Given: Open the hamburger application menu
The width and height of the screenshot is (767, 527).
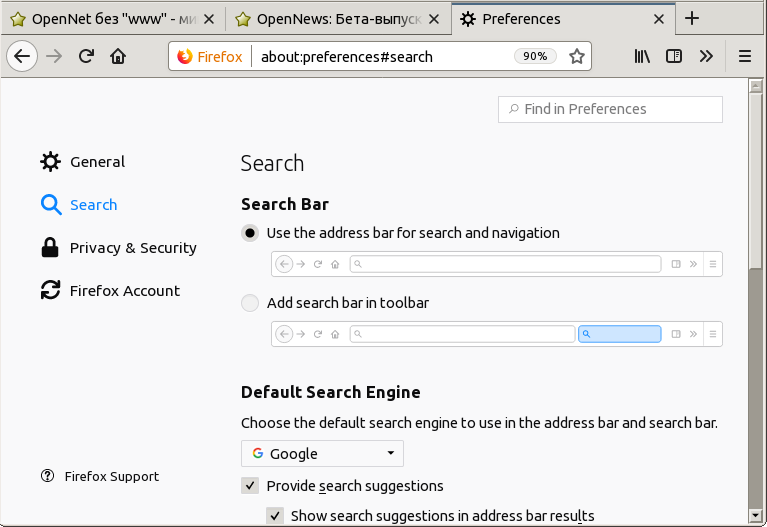Looking at the screenshot, I should [x=745, y=57].
